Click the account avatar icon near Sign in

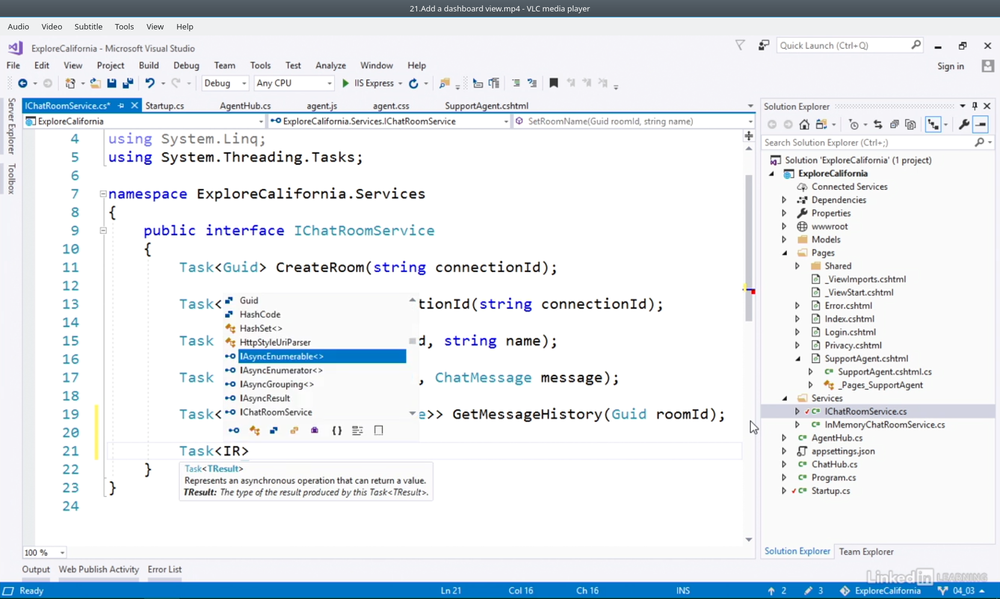point(987,66)
